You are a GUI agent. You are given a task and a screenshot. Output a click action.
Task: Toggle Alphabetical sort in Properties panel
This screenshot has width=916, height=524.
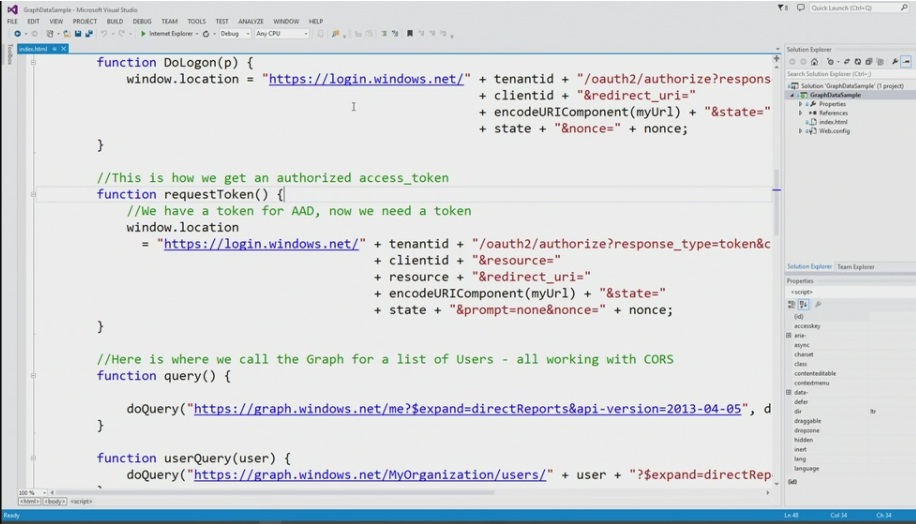(803, 304)
